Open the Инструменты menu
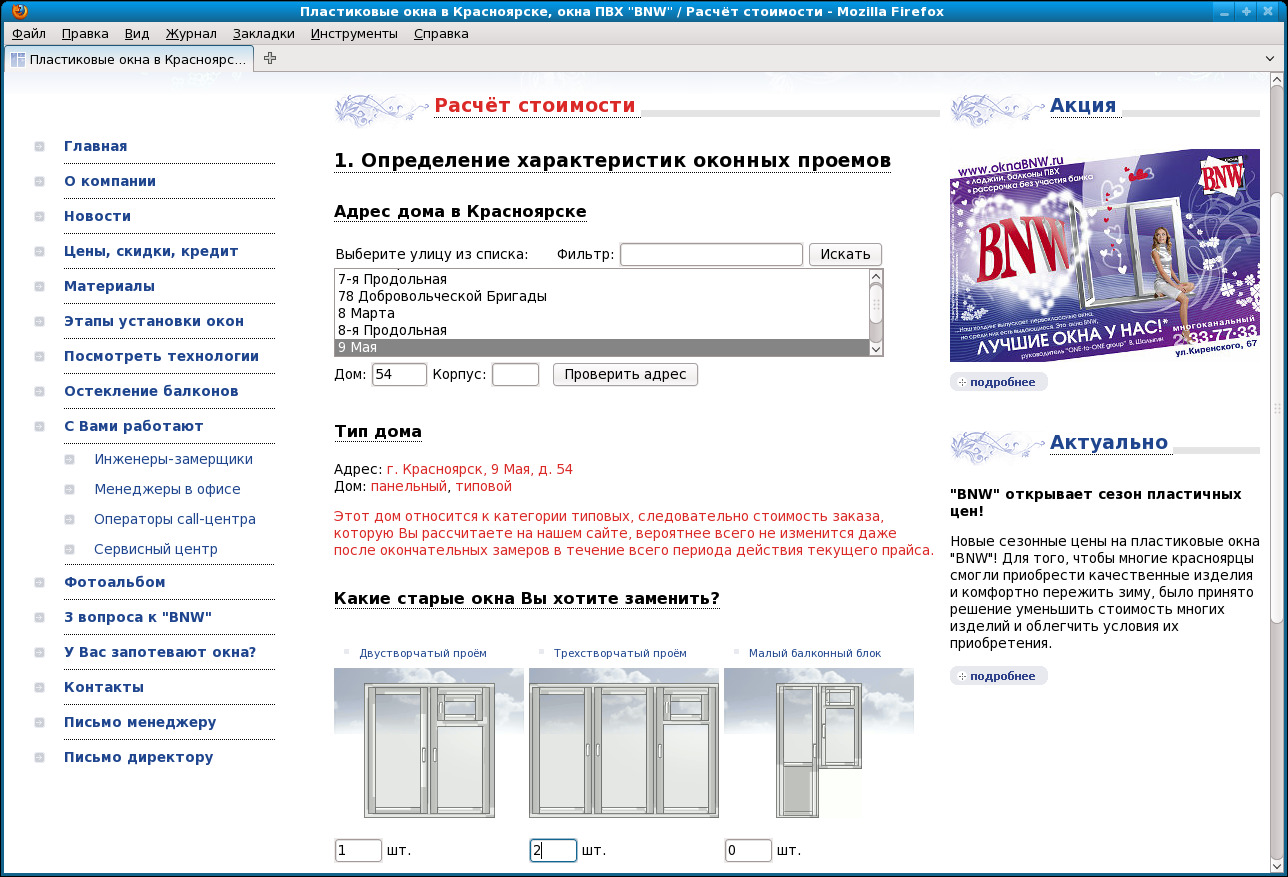This screenshot has width=1288, height=877. pos(354,33)
